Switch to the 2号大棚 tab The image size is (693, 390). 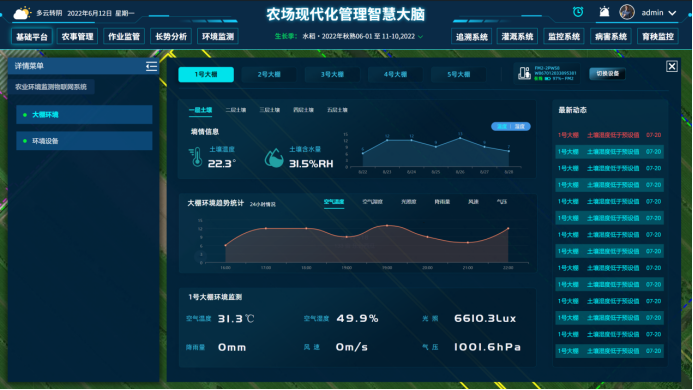click(269, 74)
